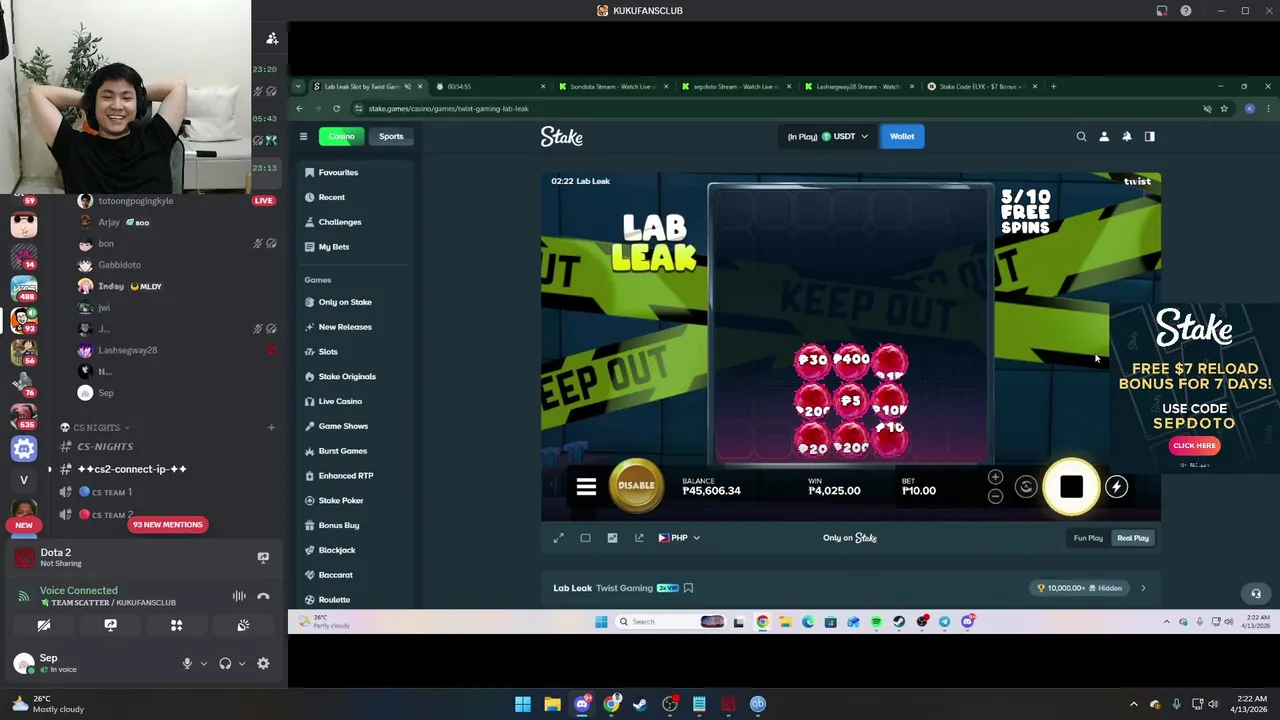Bookmark Lab Leak as favourite

coord(688,588)
